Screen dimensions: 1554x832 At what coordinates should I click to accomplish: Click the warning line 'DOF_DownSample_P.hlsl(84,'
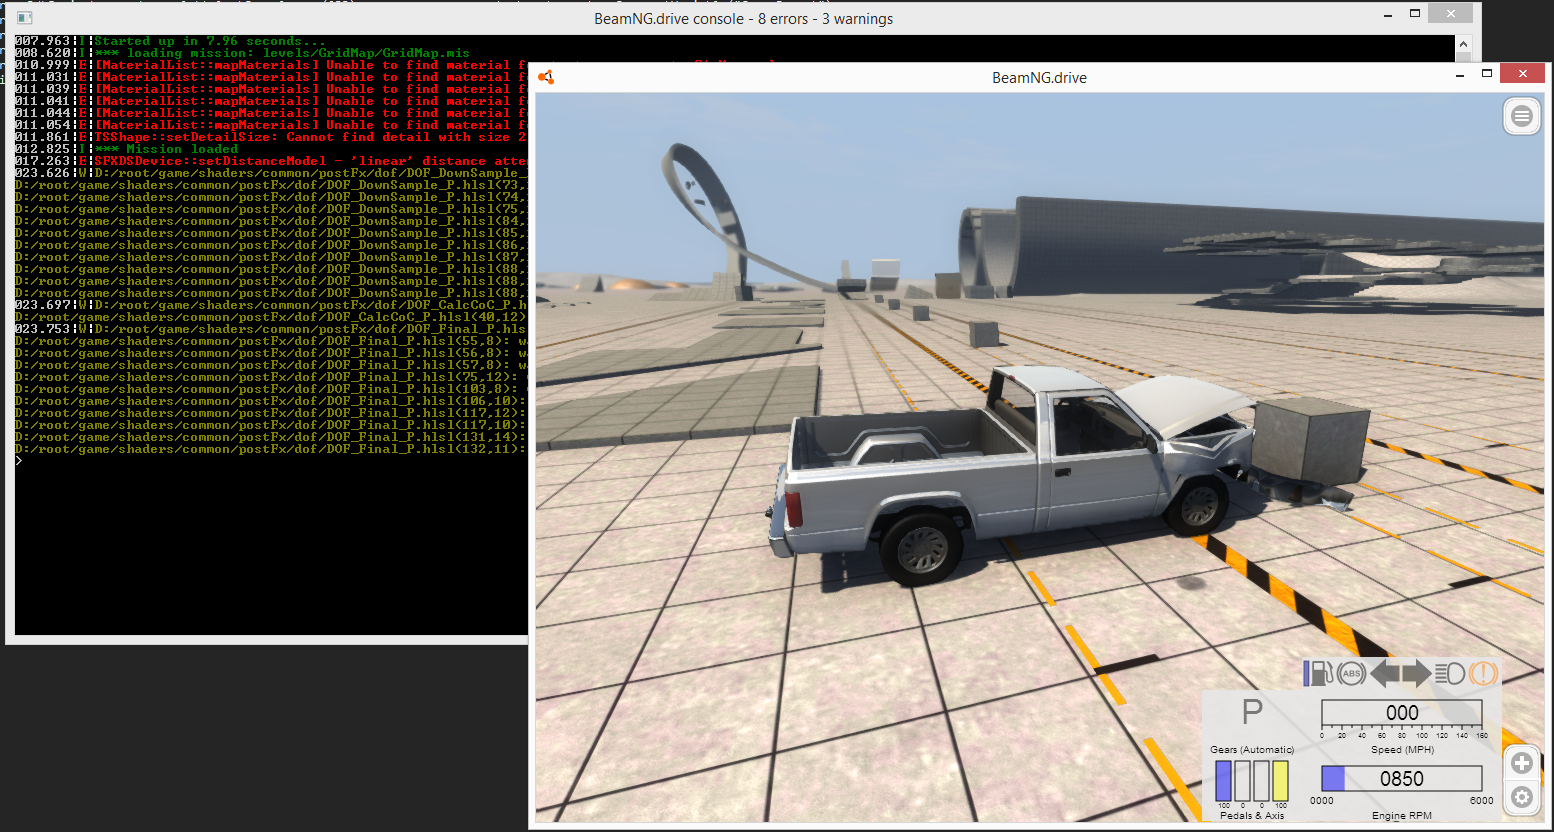270,221
